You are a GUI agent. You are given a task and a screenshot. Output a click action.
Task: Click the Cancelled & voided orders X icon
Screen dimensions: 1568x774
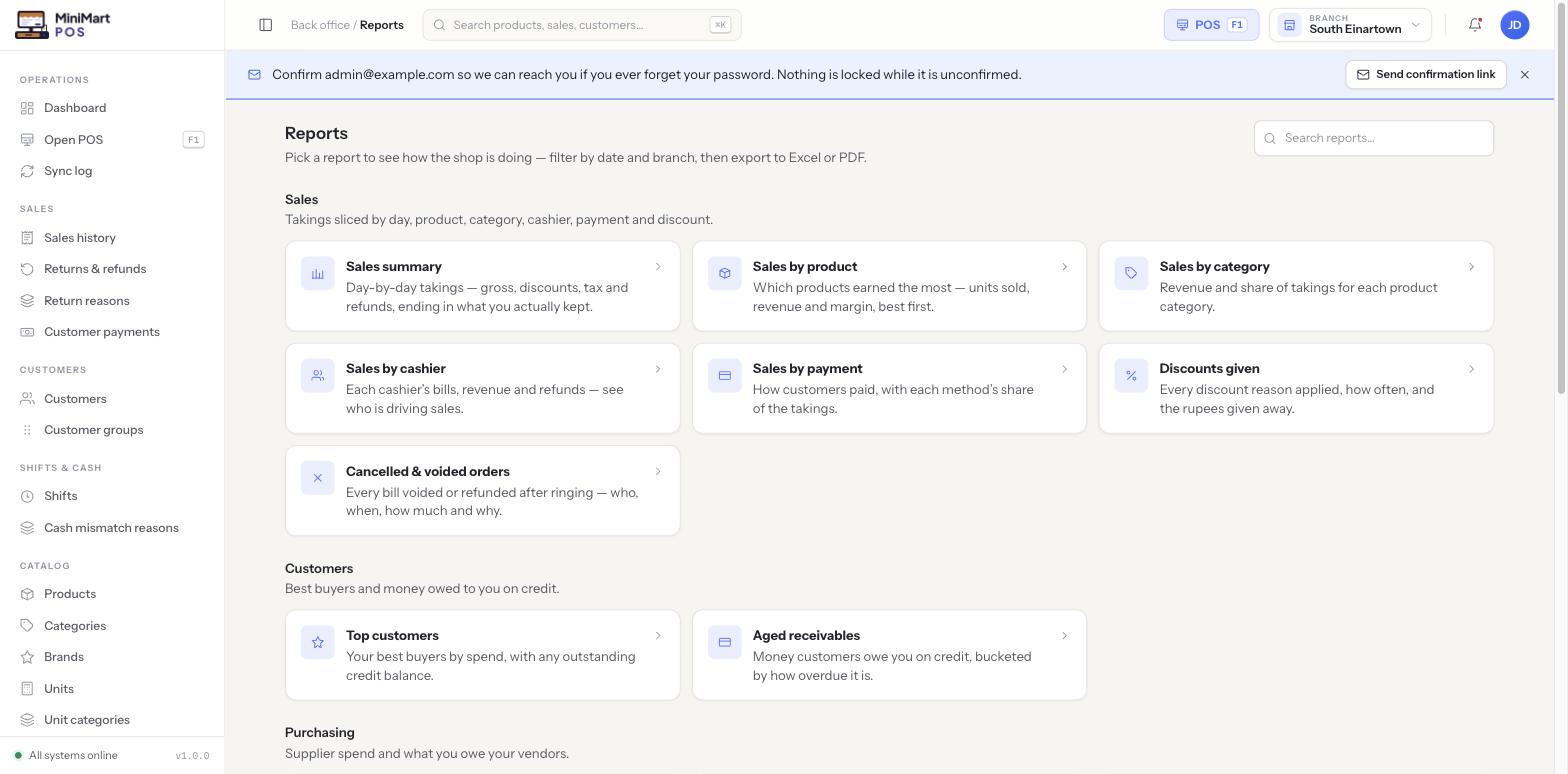click(x=318, y=478)
